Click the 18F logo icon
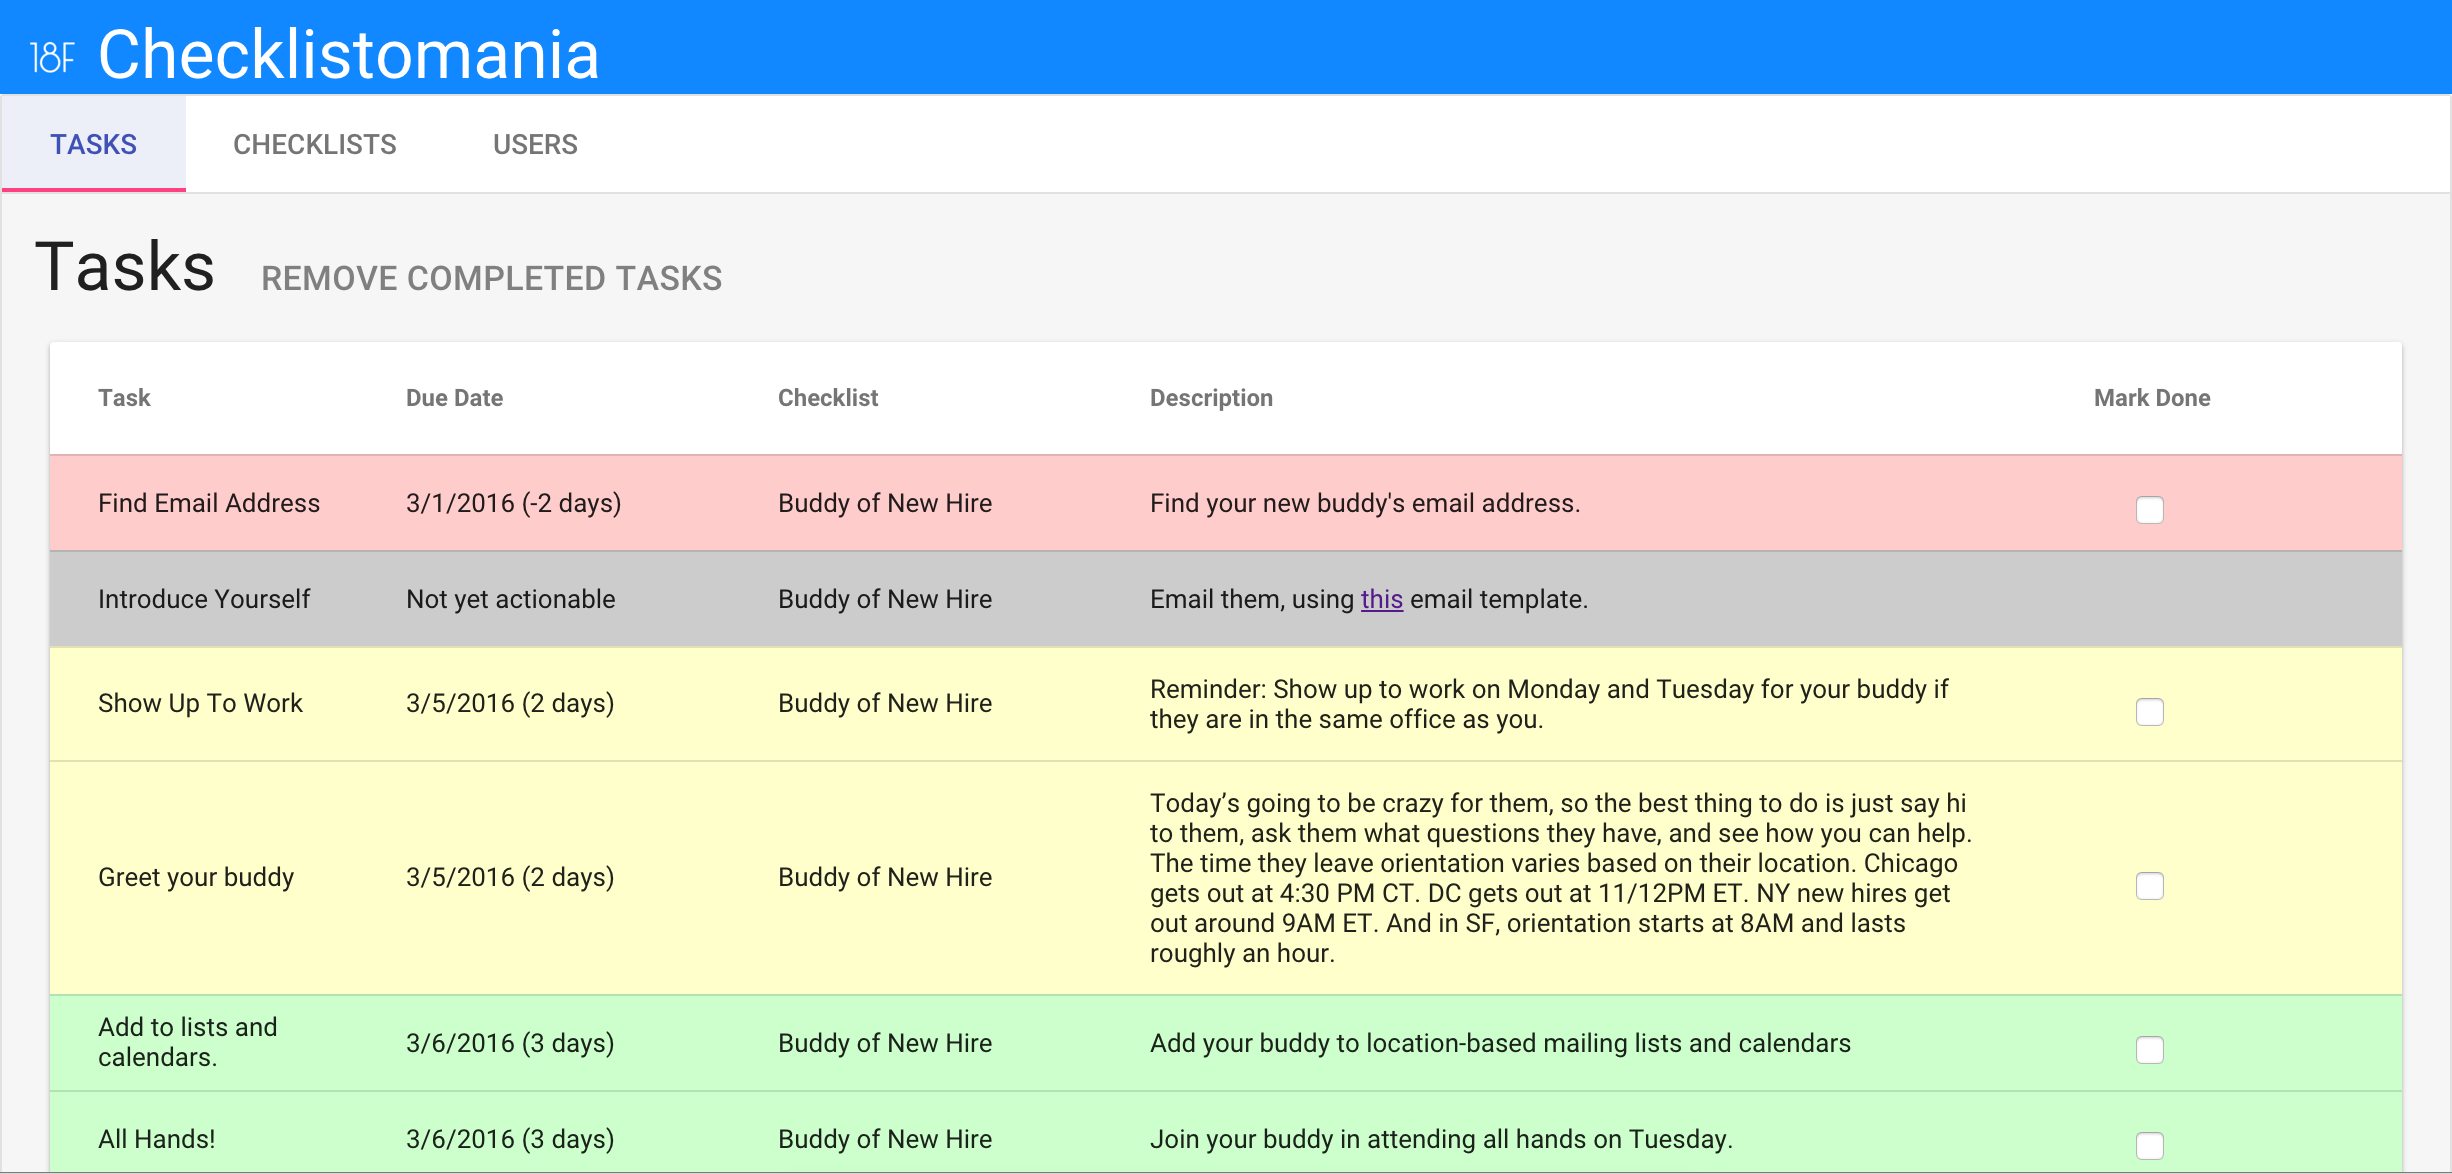Screen dimensions: 2452x1174 point(52,57)
